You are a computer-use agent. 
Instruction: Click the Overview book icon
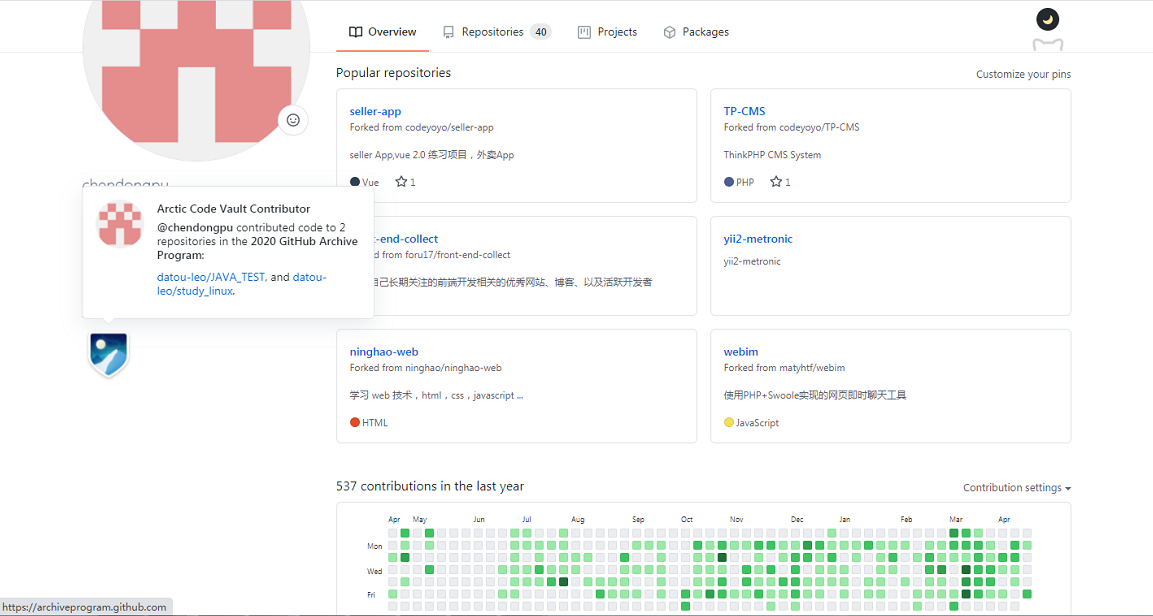356,31
